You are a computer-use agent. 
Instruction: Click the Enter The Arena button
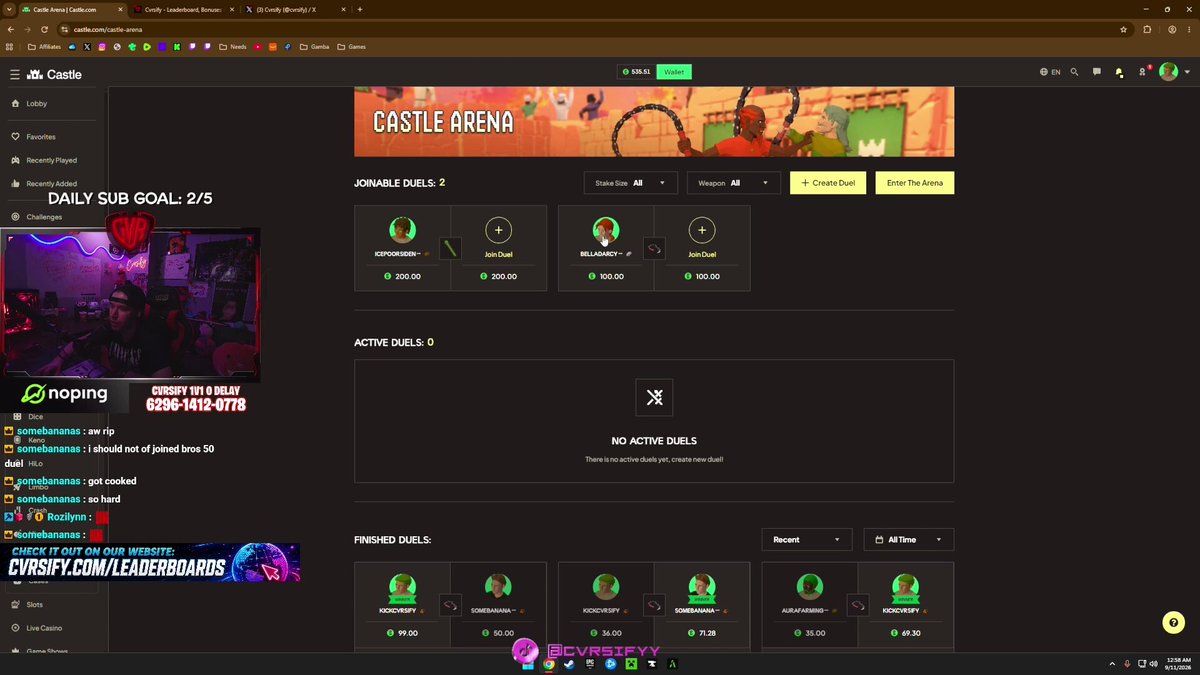(x=915, y=183)
